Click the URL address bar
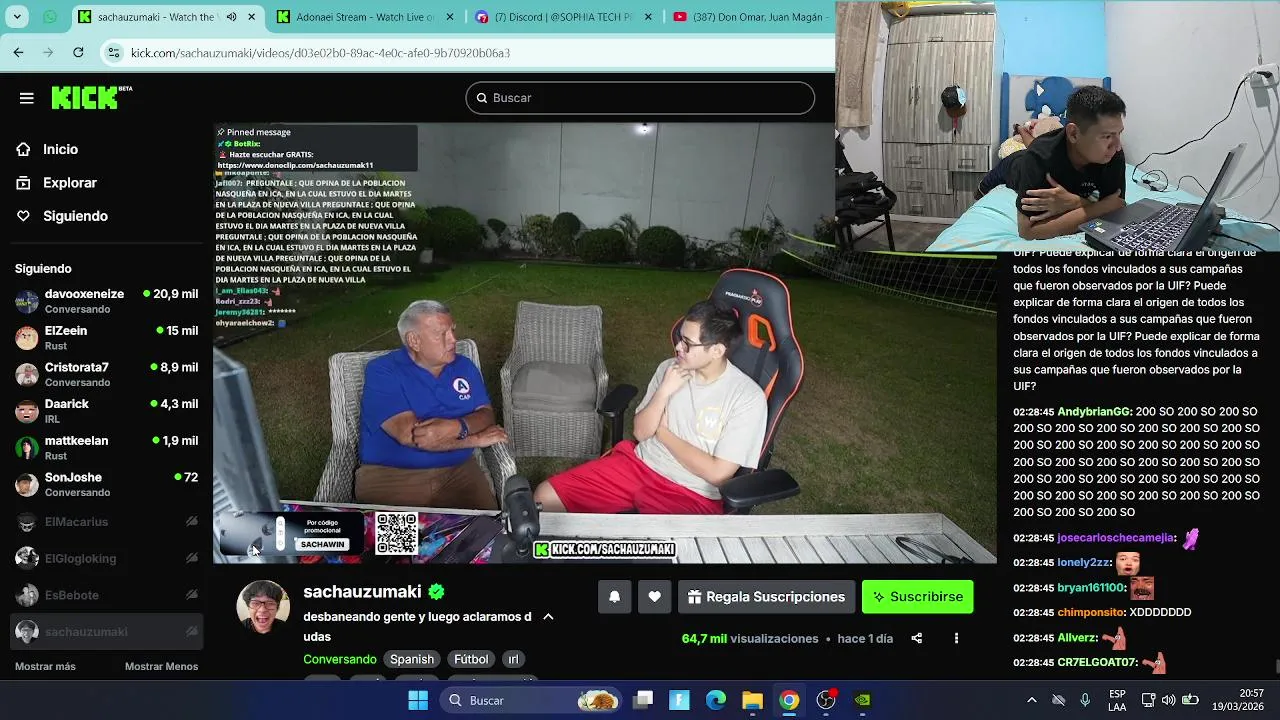Viewport: 1280px width, 720px height. click(x=470, y=52)
